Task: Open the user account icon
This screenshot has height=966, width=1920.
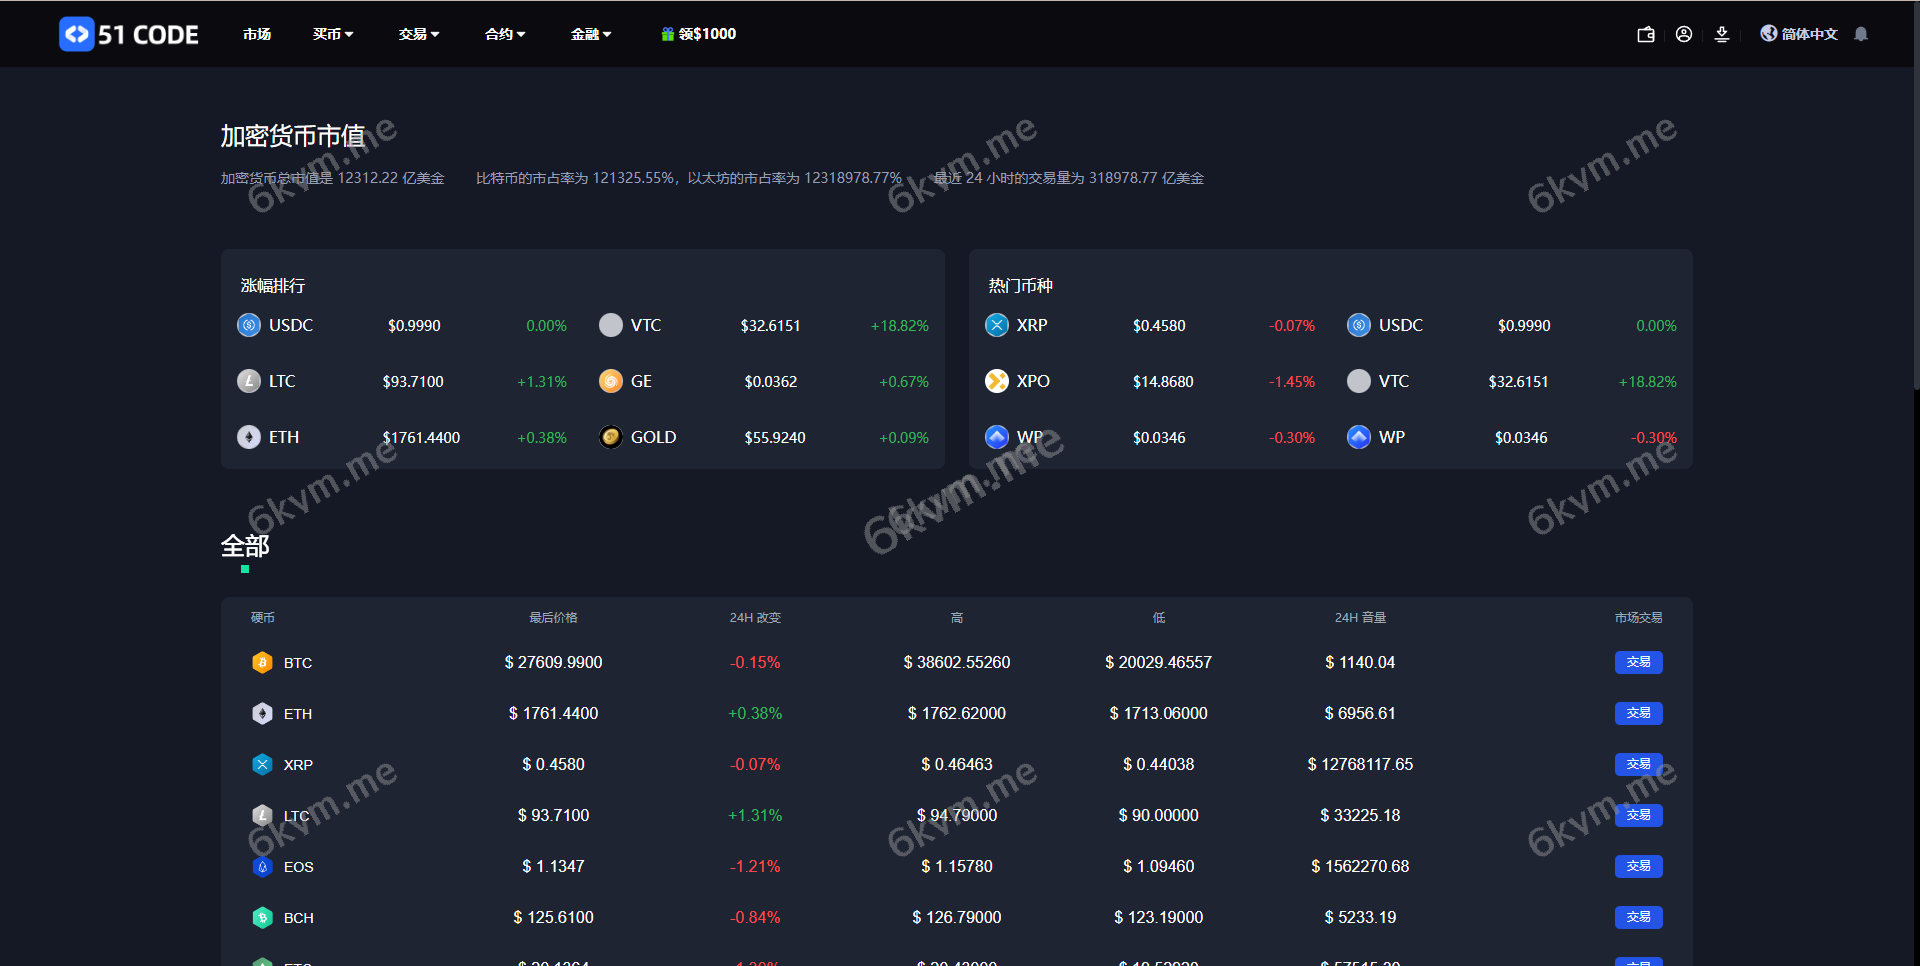Action: [x=1684, y=33]
